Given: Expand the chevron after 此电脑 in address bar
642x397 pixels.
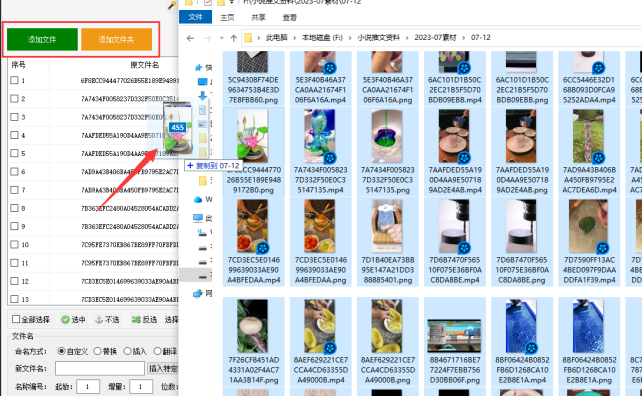Looking at the screenshot, I should 295,38.
